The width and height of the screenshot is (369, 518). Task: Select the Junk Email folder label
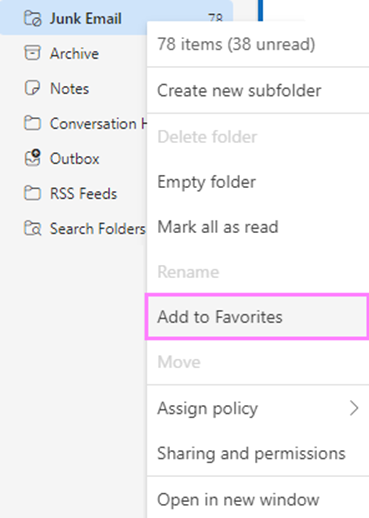[x=86, y=18]
